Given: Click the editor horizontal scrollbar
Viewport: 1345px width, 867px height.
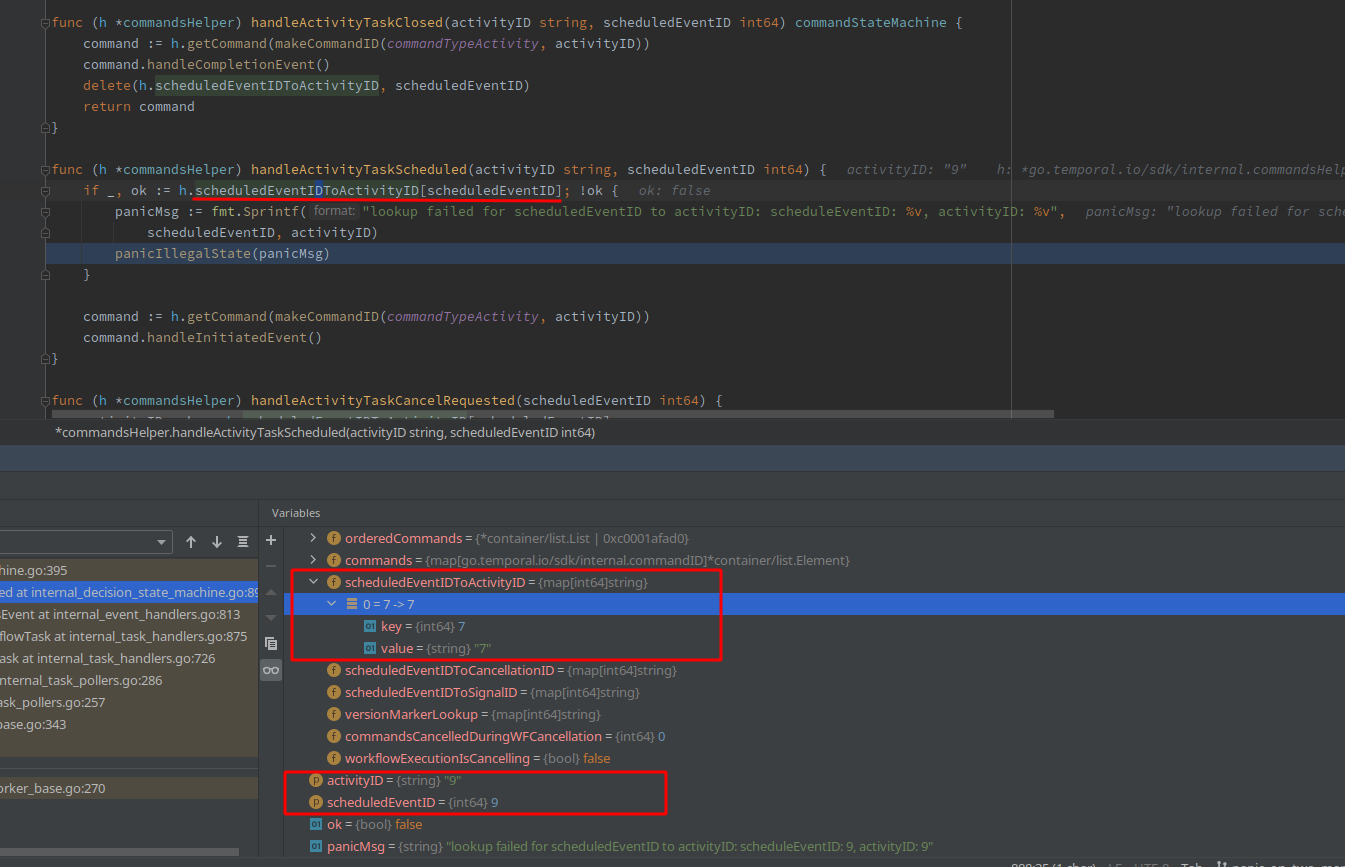Looking at the screenshot, I should (x=552, y=414).
